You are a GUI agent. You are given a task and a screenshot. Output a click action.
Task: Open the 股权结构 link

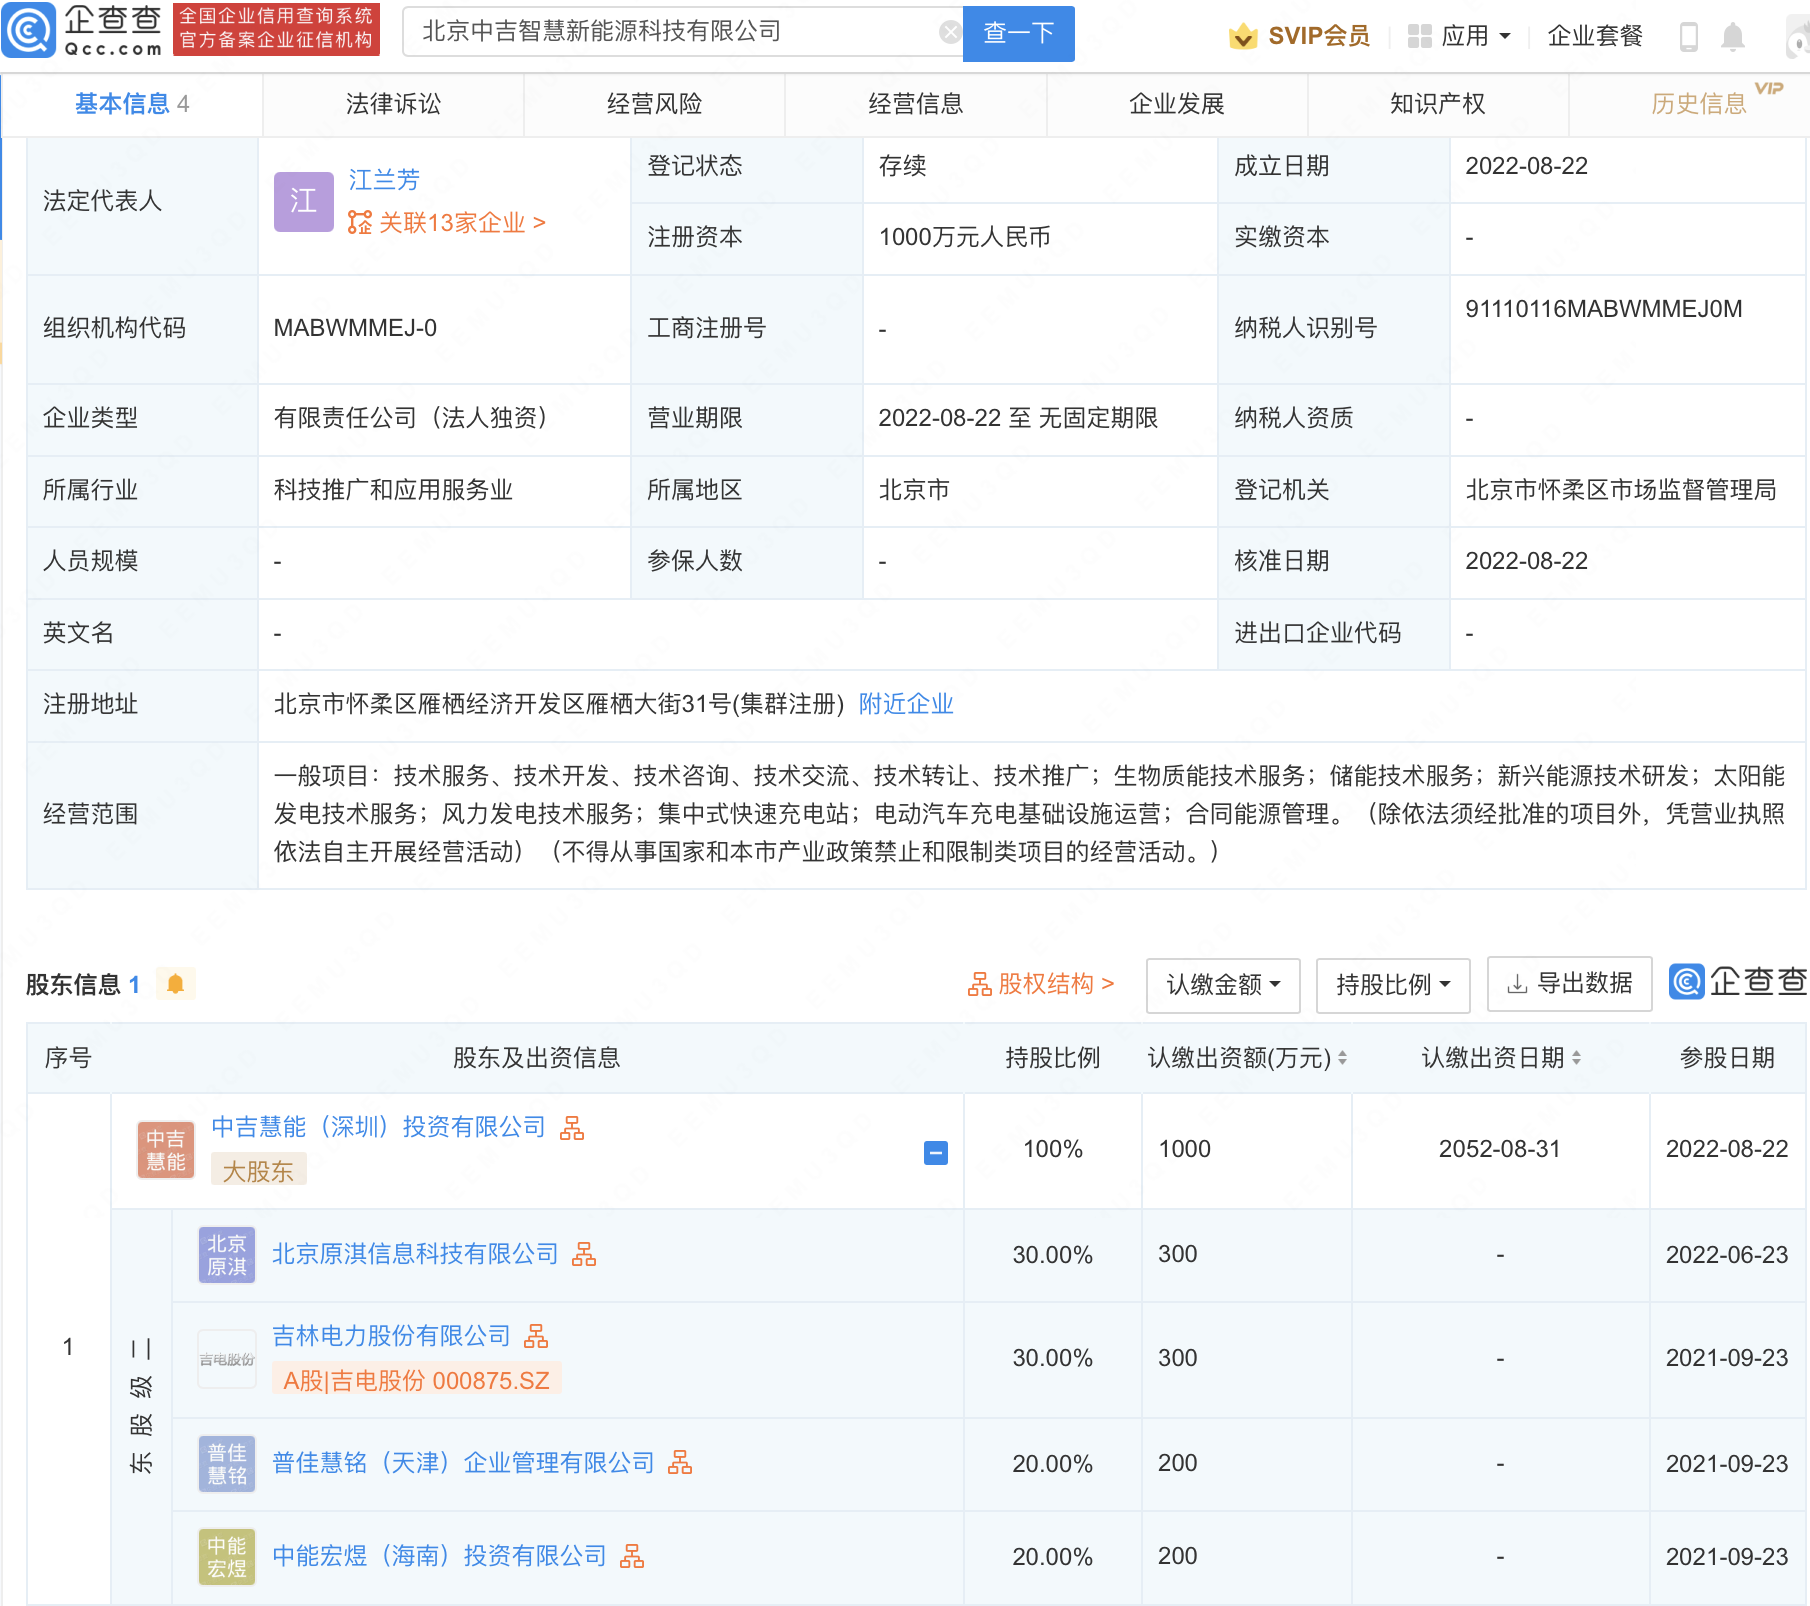tap(1041, 984)
